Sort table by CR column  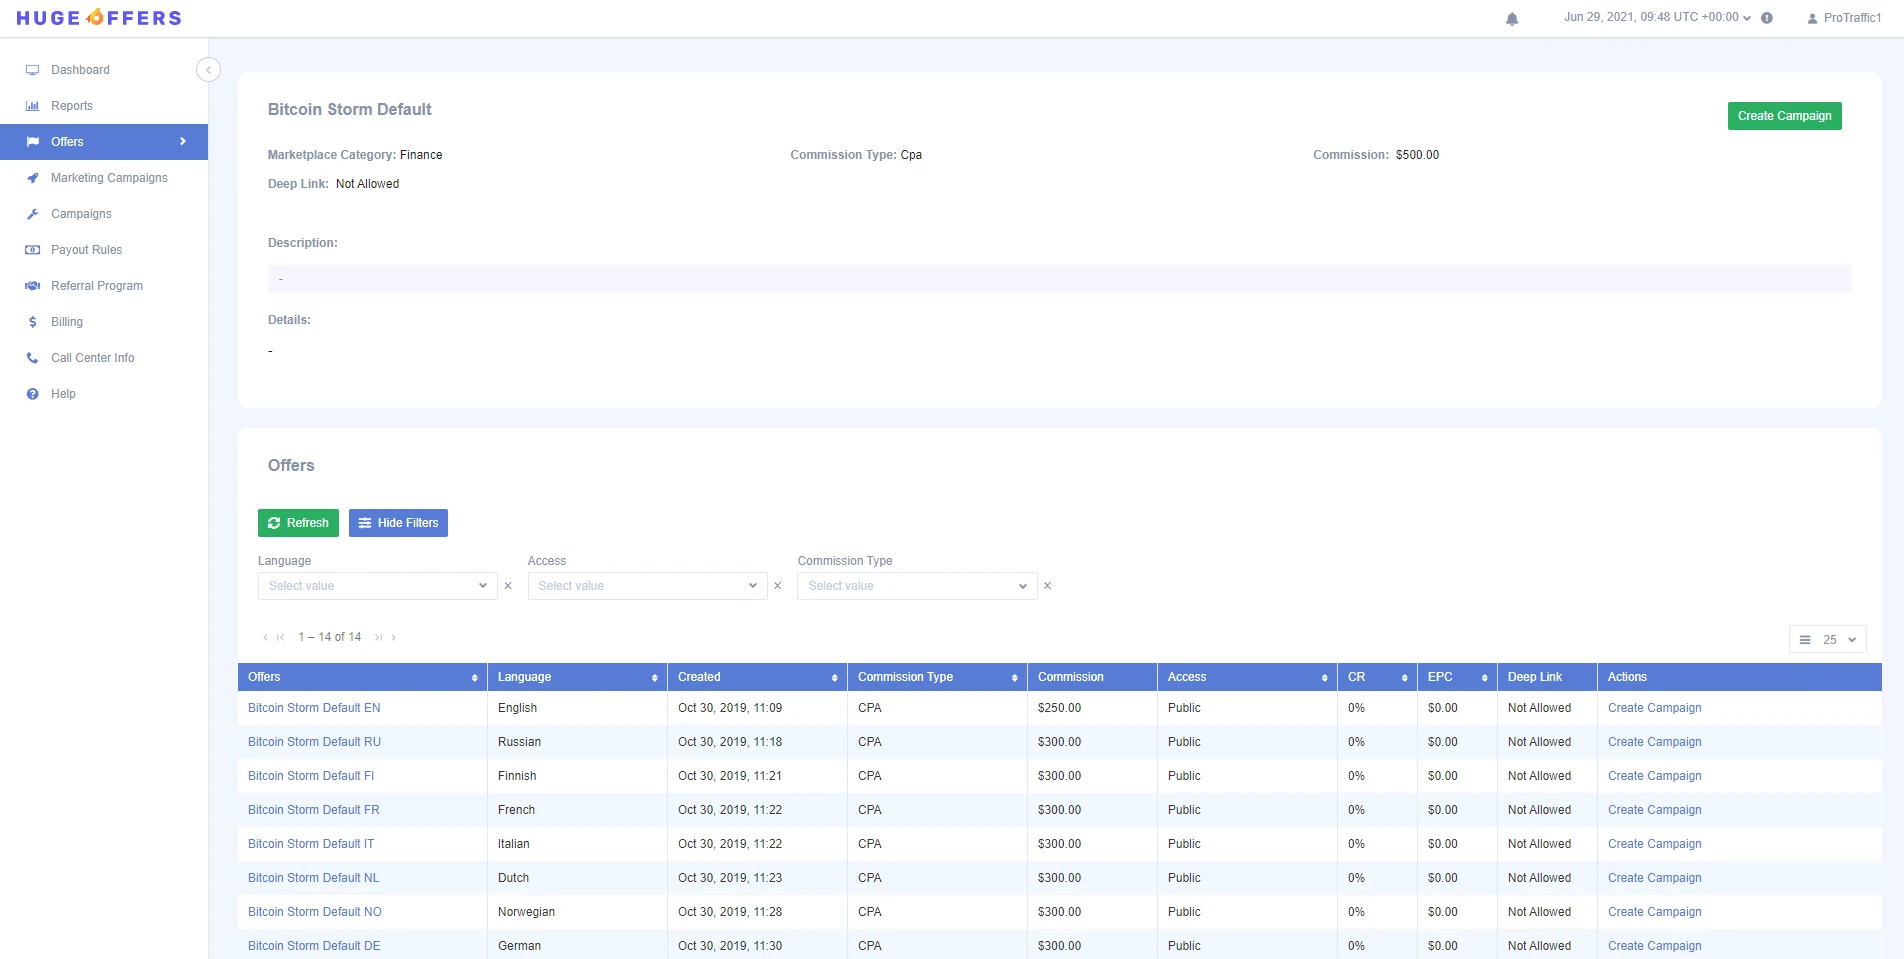click(x=1405, y=678)
